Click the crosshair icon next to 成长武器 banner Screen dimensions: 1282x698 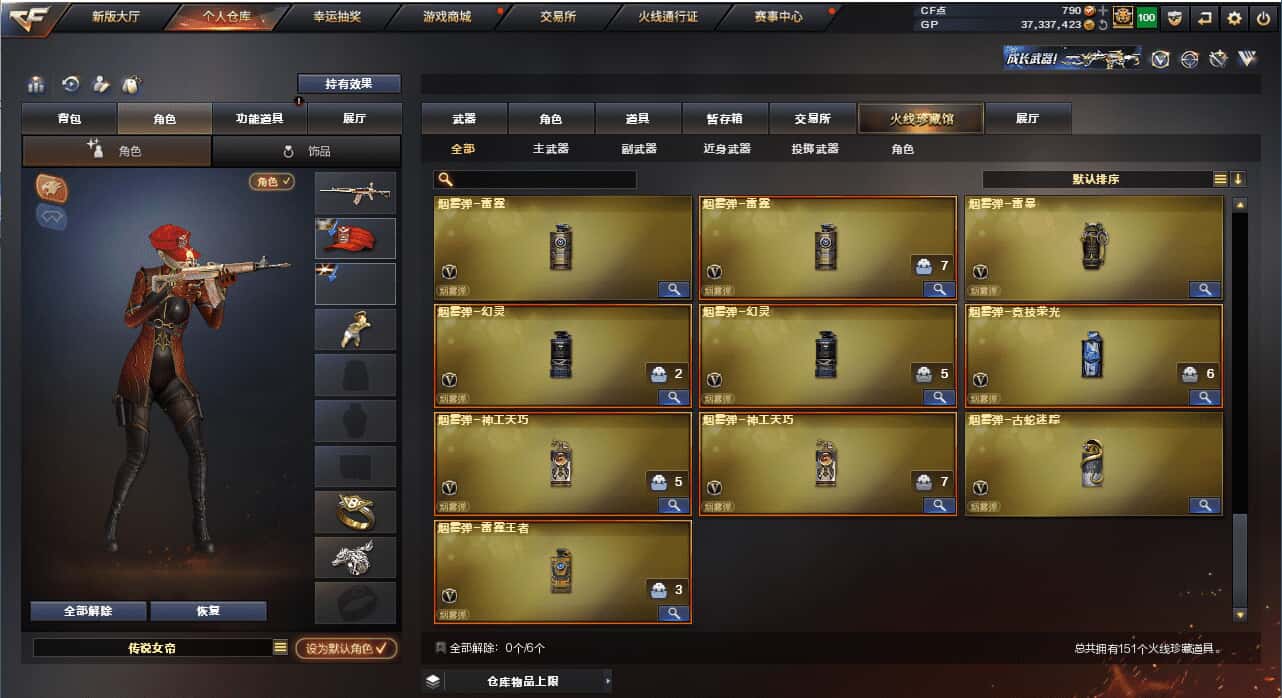(1189, 59)
